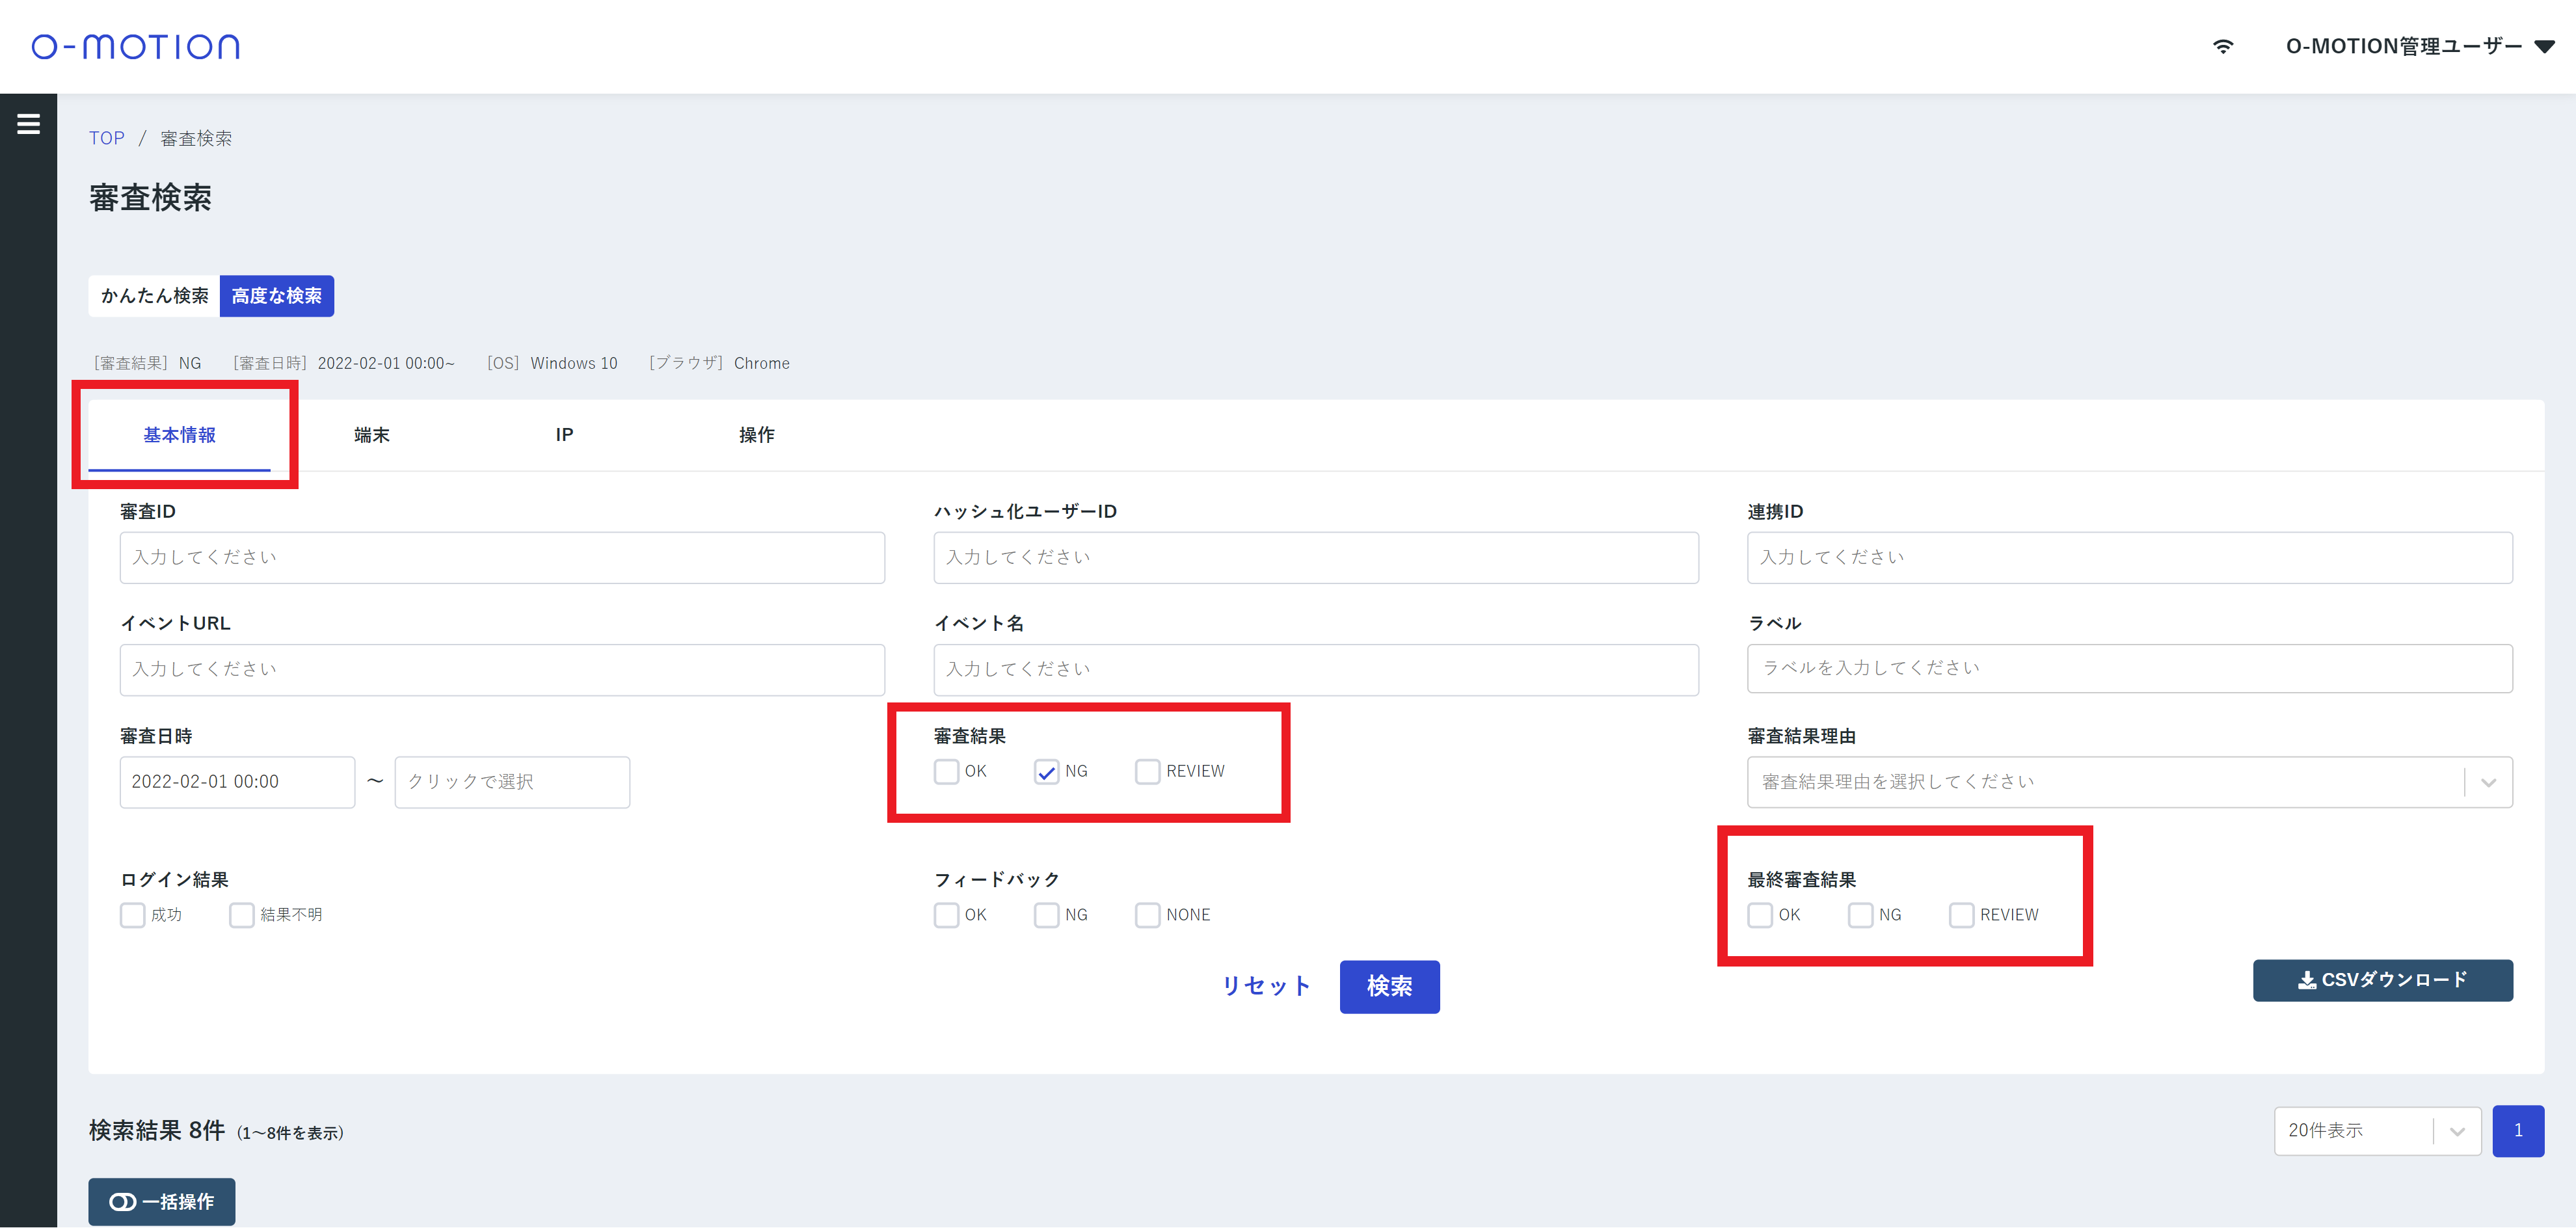Switch to the IP tab
The height and width of the screenshot is (1228, 2576).
coord(564,435)
